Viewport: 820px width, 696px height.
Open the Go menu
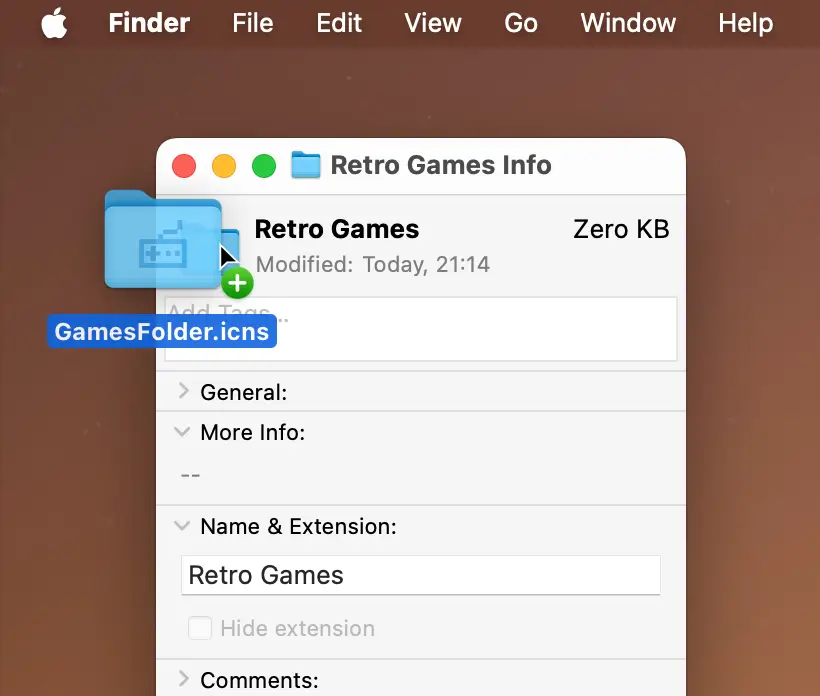(521, 23)
